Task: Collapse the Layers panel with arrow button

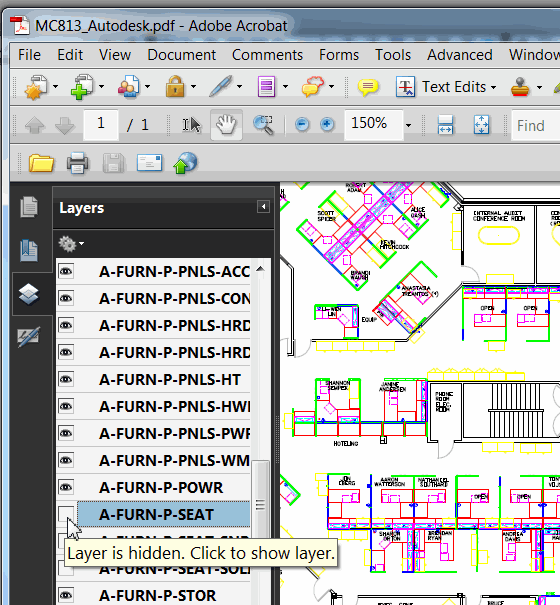Action: [263, 207]
